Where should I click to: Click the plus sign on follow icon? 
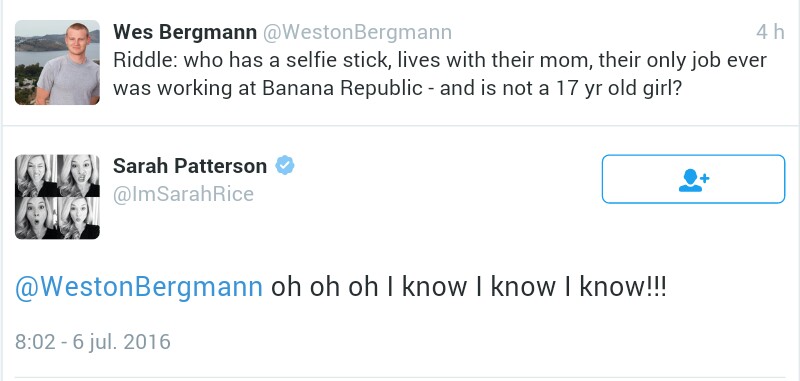[x=704, y=177]
